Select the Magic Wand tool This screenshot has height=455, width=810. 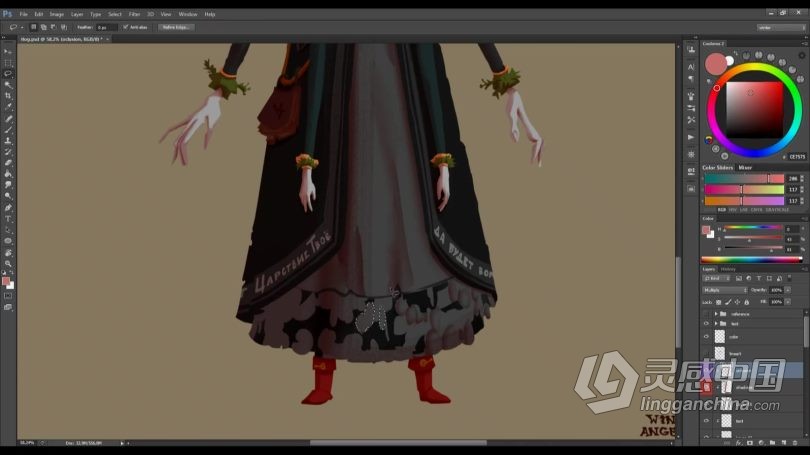tap(8, 85)
